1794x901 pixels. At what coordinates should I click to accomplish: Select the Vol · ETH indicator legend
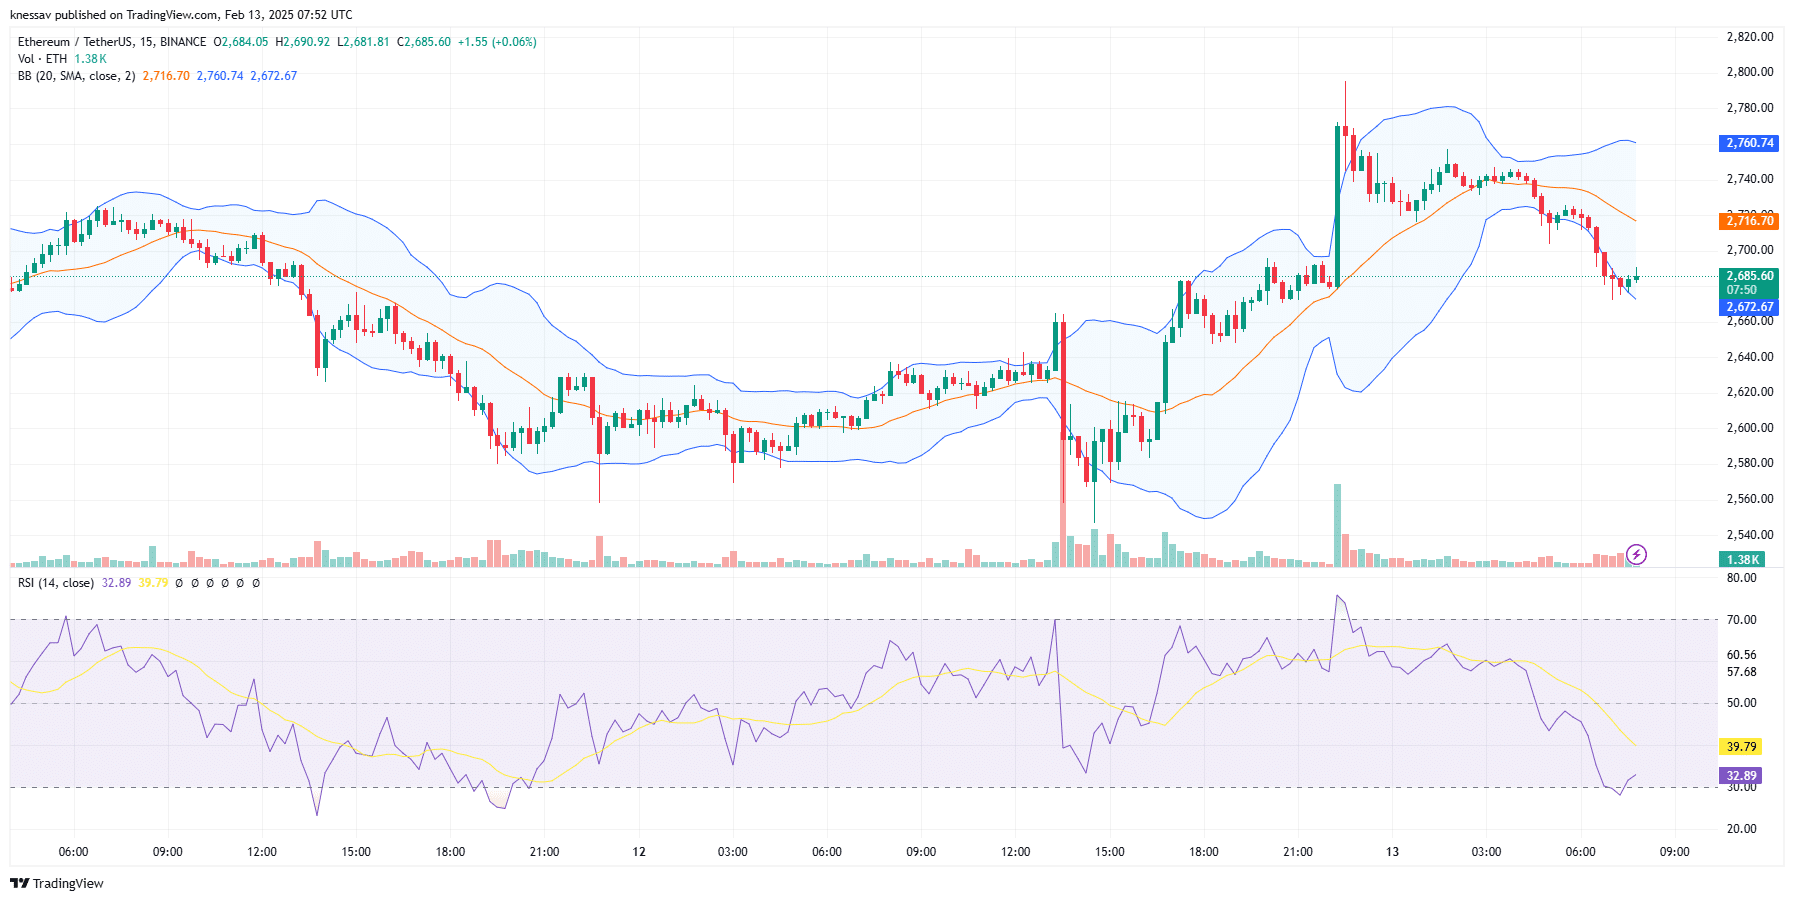click(x=42, y=59)
